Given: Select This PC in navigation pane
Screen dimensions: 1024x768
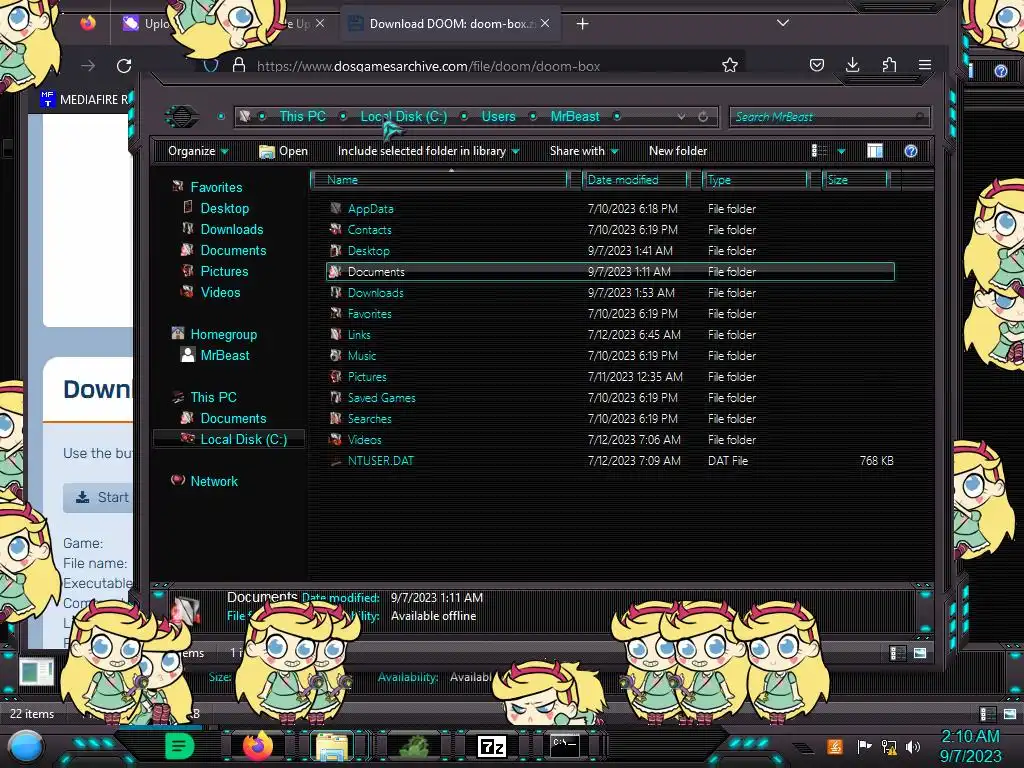Looking at the screenshot, I should 213,397.
